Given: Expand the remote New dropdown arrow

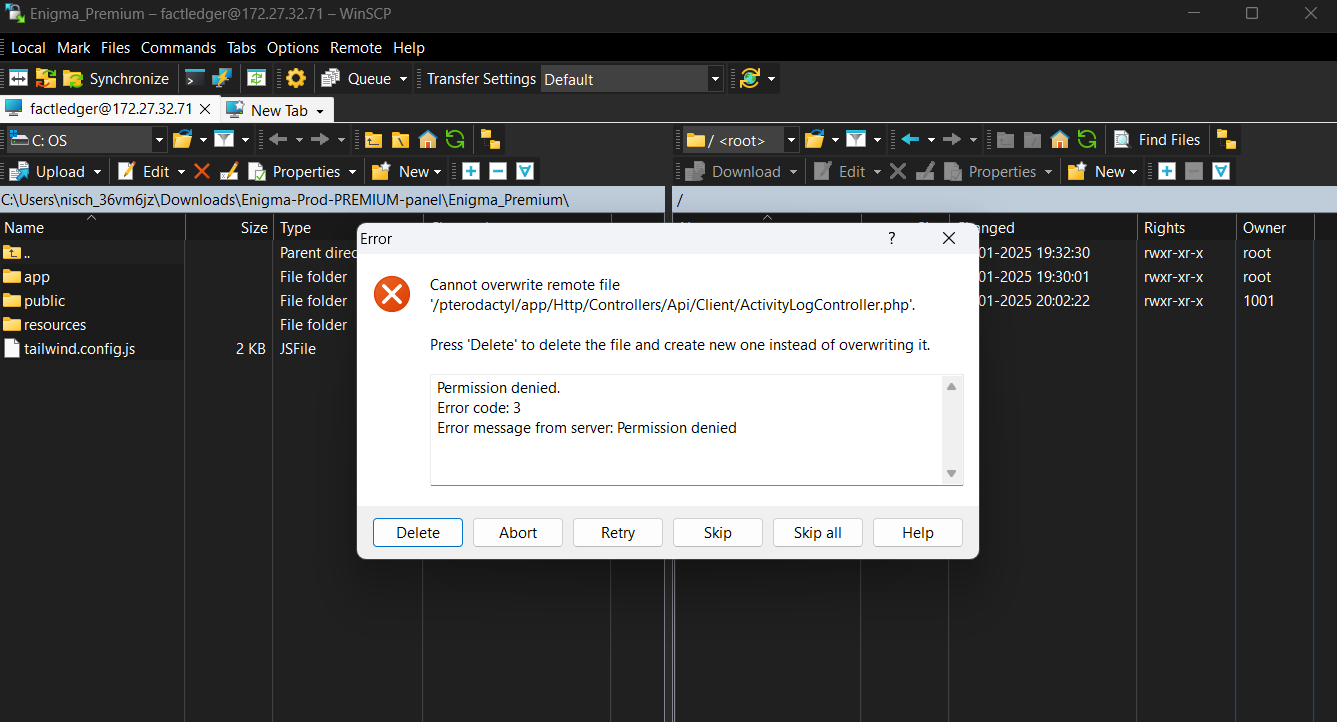Looking at the screenshot, I should (1133, 172).
